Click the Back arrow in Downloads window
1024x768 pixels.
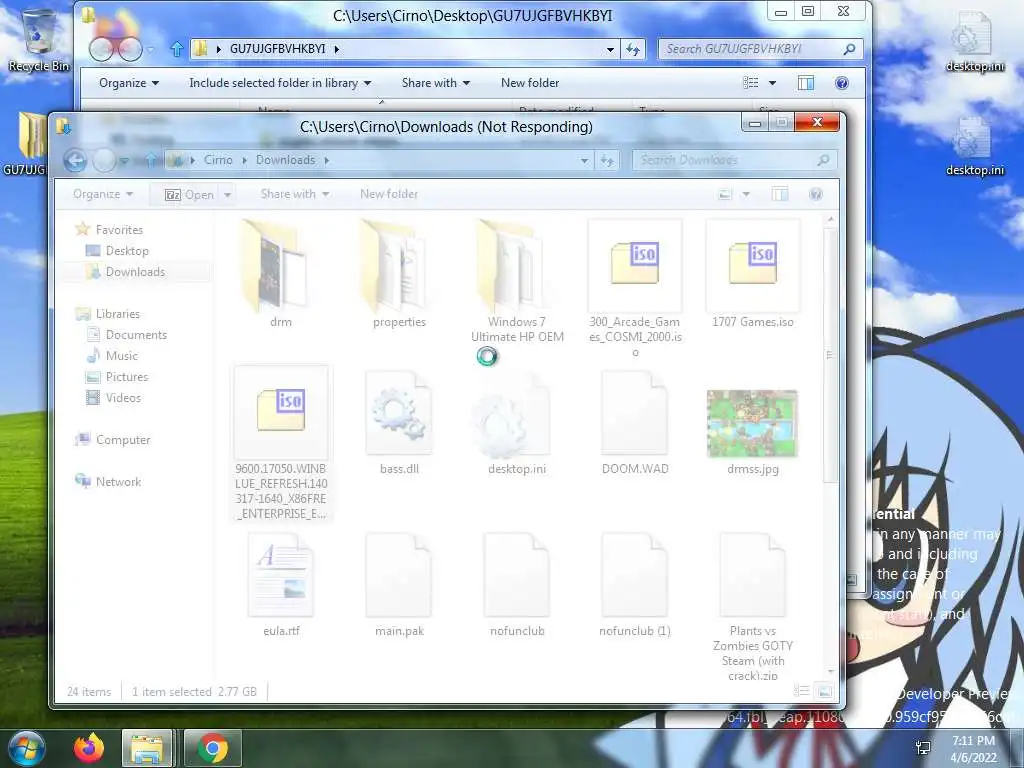point(75,160)
